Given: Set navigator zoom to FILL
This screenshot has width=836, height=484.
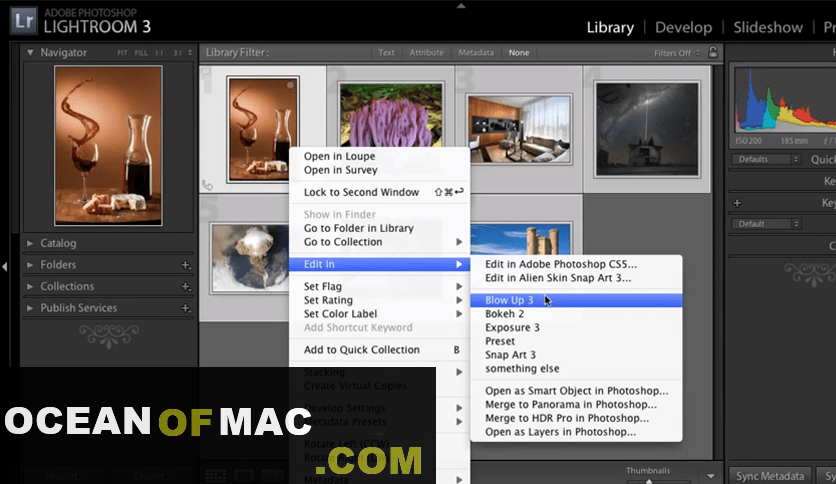Looking at the screenshot, I should click(x=141, y=53).
